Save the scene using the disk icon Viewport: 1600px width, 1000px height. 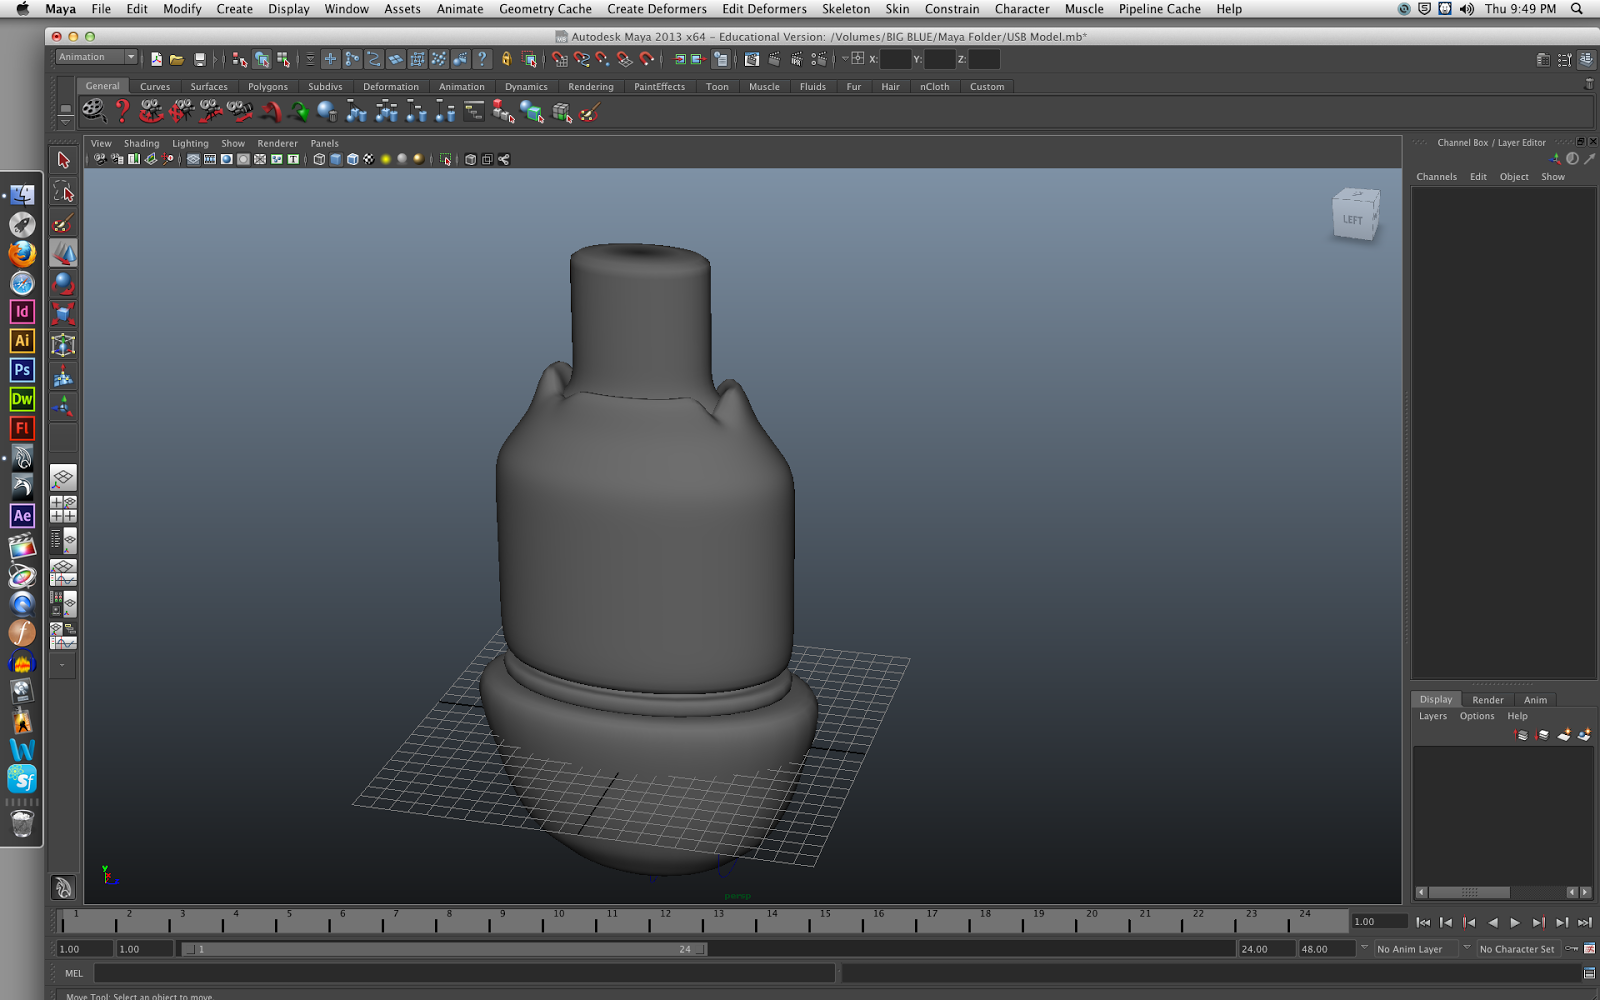pos(199,58)
